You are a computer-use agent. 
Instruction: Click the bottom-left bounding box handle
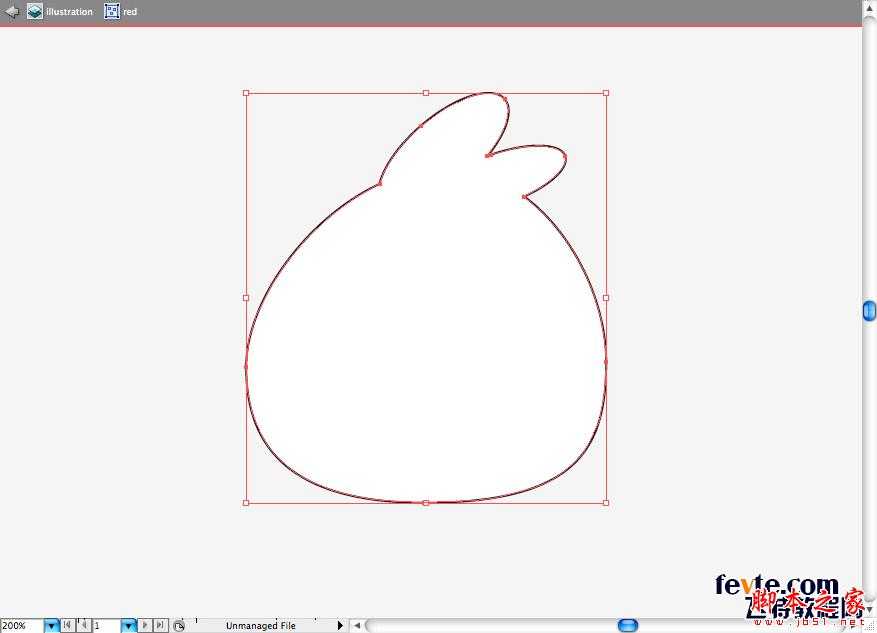coord(246,503)
